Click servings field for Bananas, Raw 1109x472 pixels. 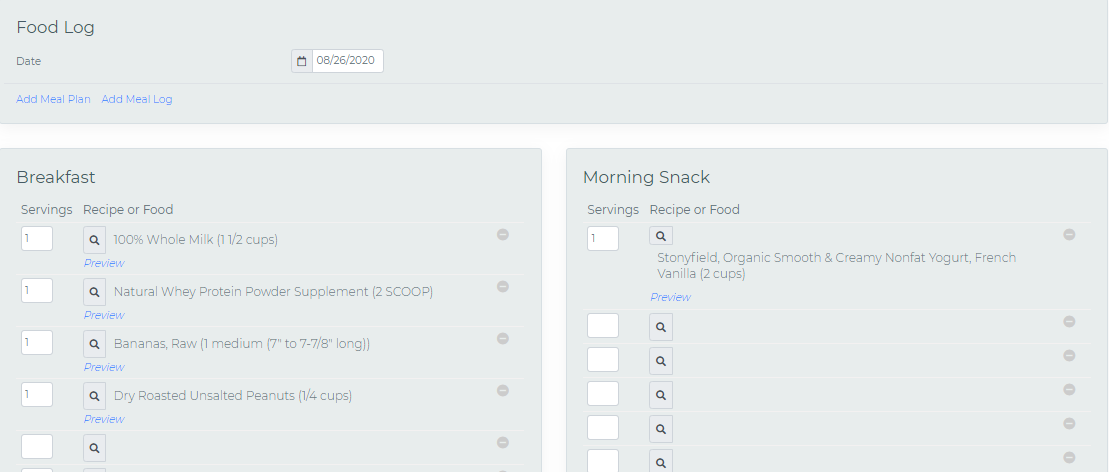pyautogui.click(x=37, y=344)
